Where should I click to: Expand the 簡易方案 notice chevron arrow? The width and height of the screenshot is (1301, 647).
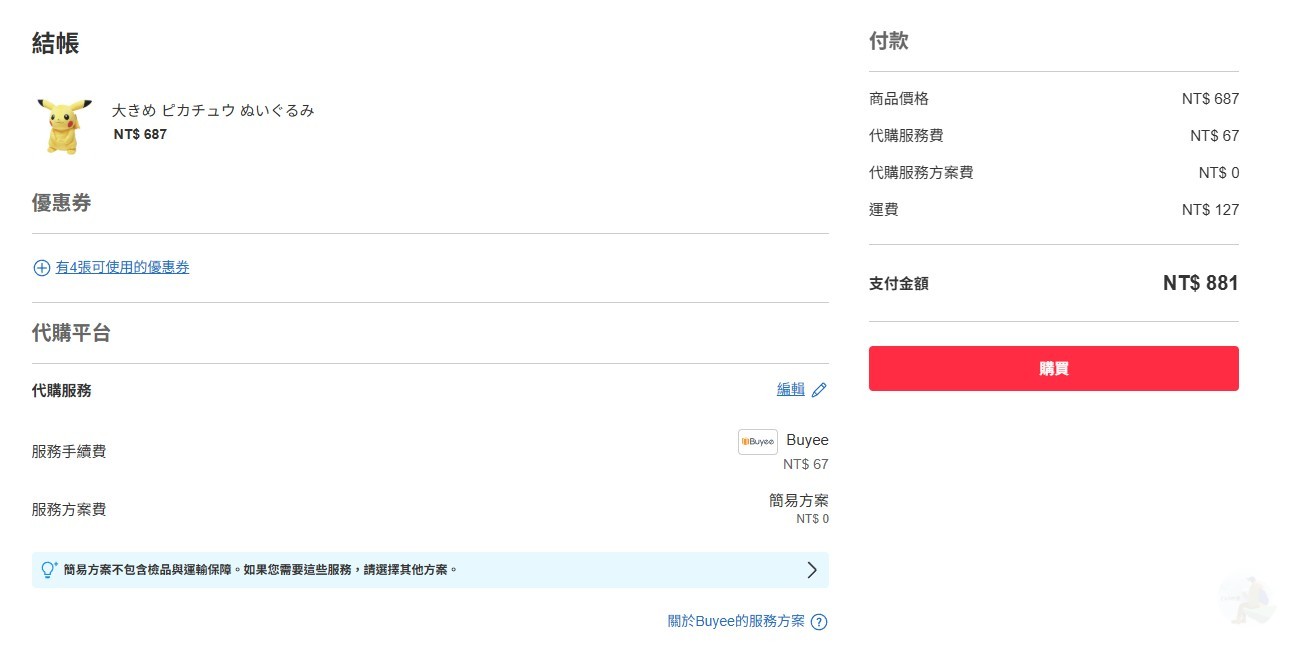pyautogui.click(x=812, y=570)
